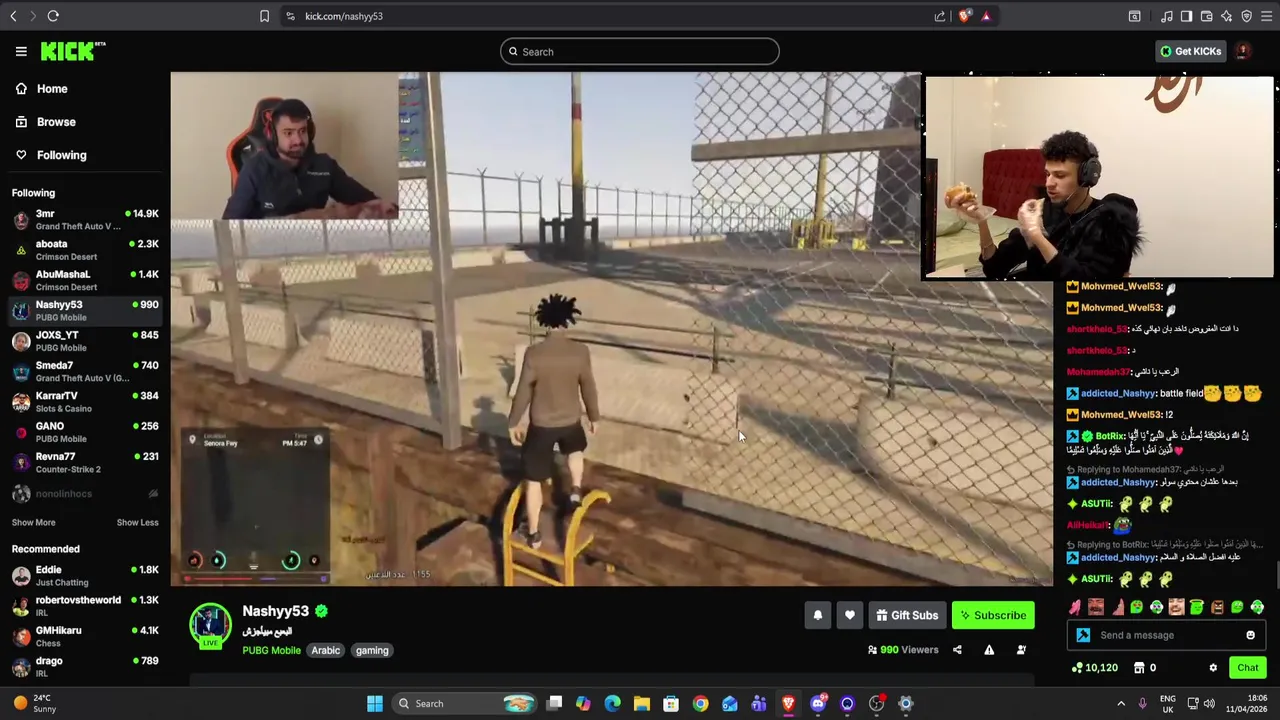This screenshot has height=720, width=1280.
Task: Click the chat identity hammer badge icon
Action: [x=1083, y=635]
